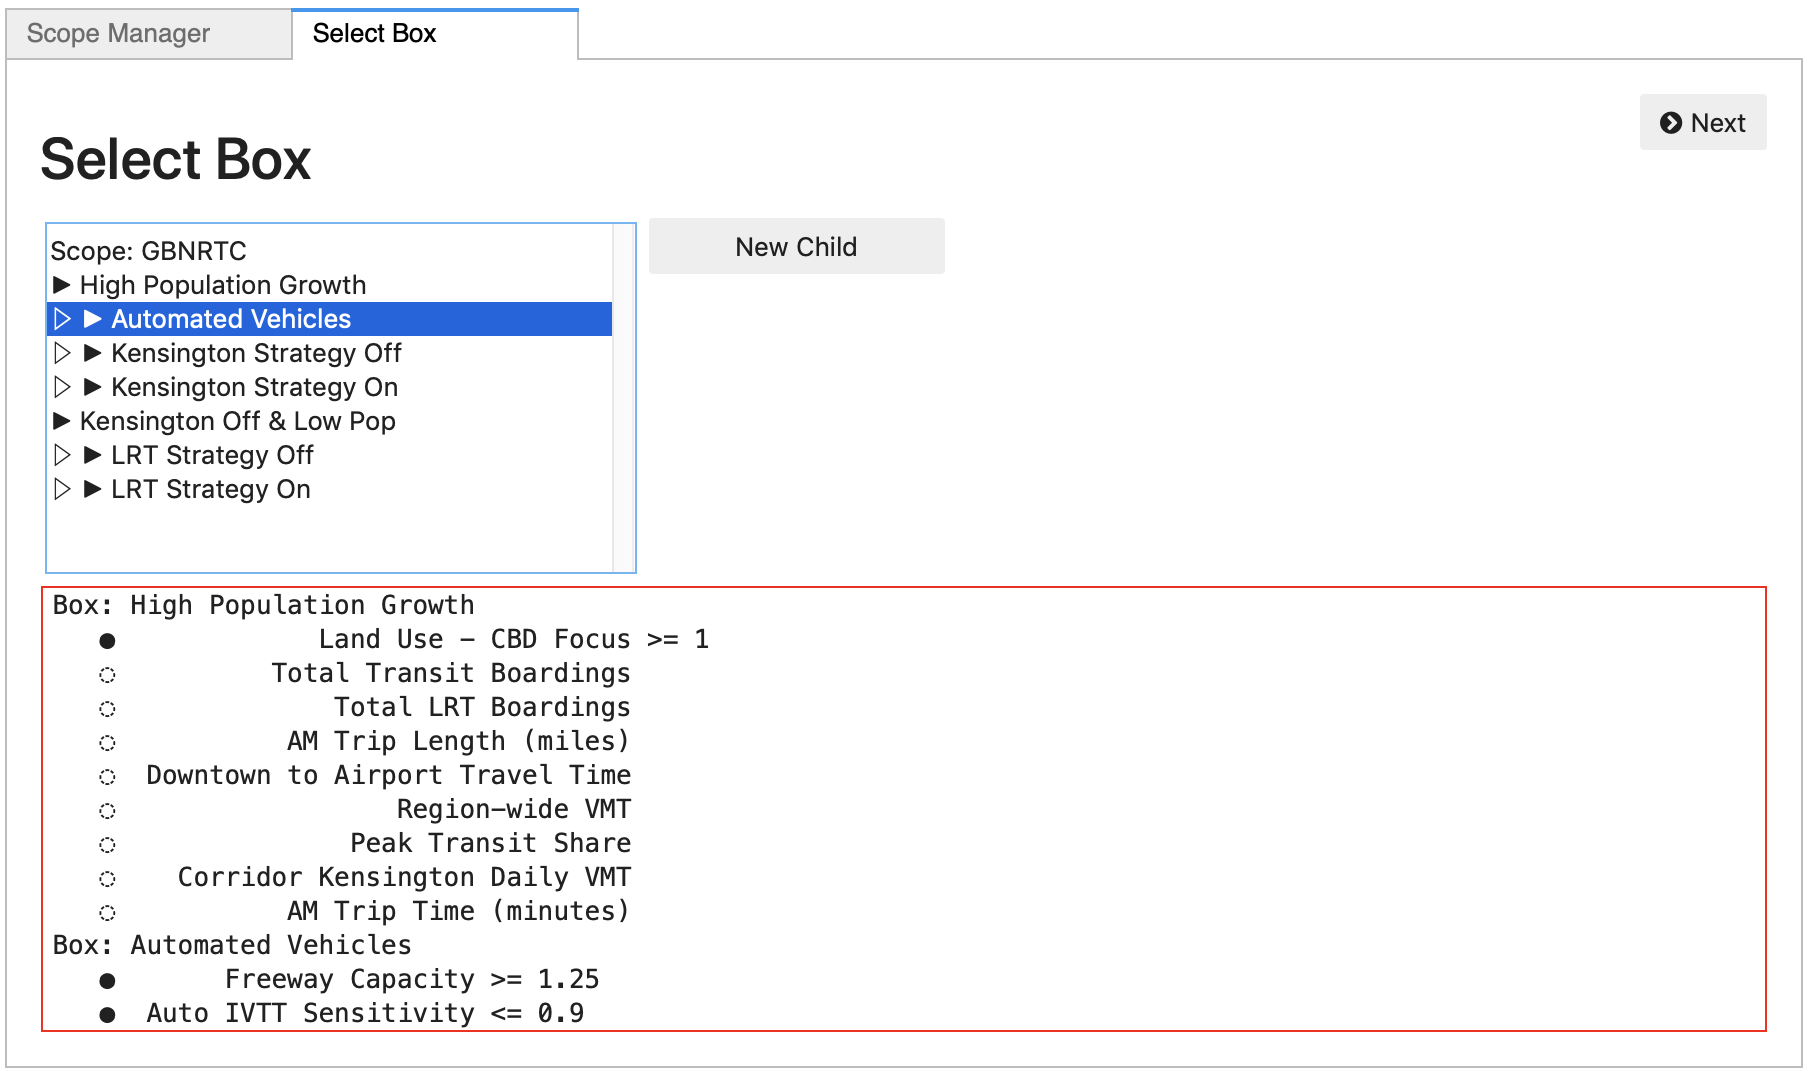Click hollow triangle beside LRT Strategy On
Screen dimensions: 1808x1070
[62, 489]
